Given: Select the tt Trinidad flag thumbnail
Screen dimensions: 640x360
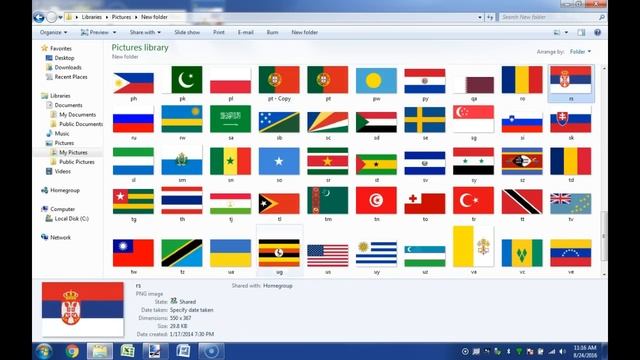Looking at the screenshot, I should point(522,202).
